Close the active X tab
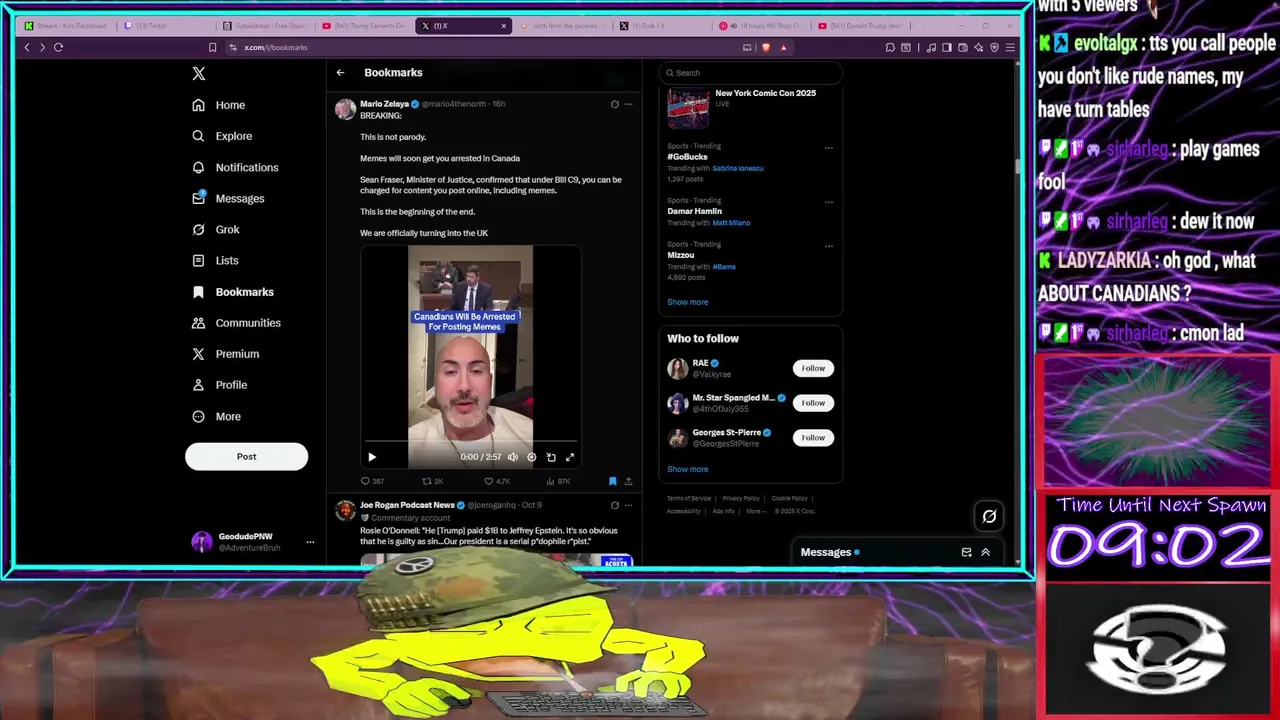This screenshot has height=720, width=1280. pyautogui.click(x=504, y=26)
